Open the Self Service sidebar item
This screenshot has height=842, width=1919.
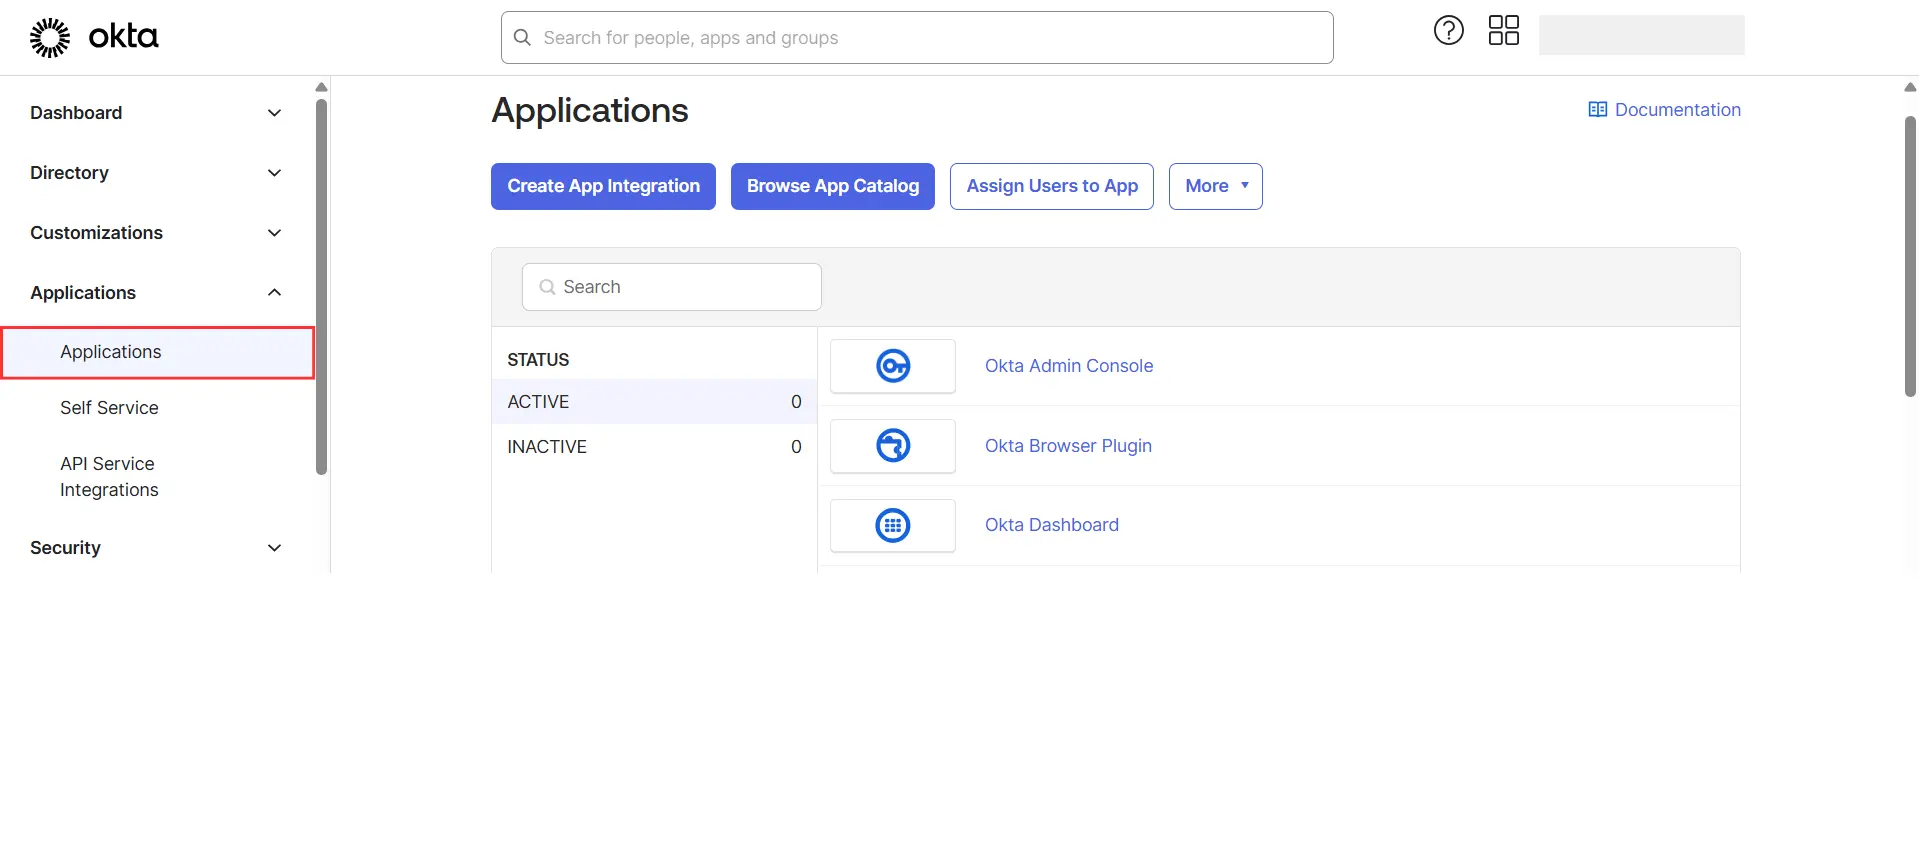109,408
